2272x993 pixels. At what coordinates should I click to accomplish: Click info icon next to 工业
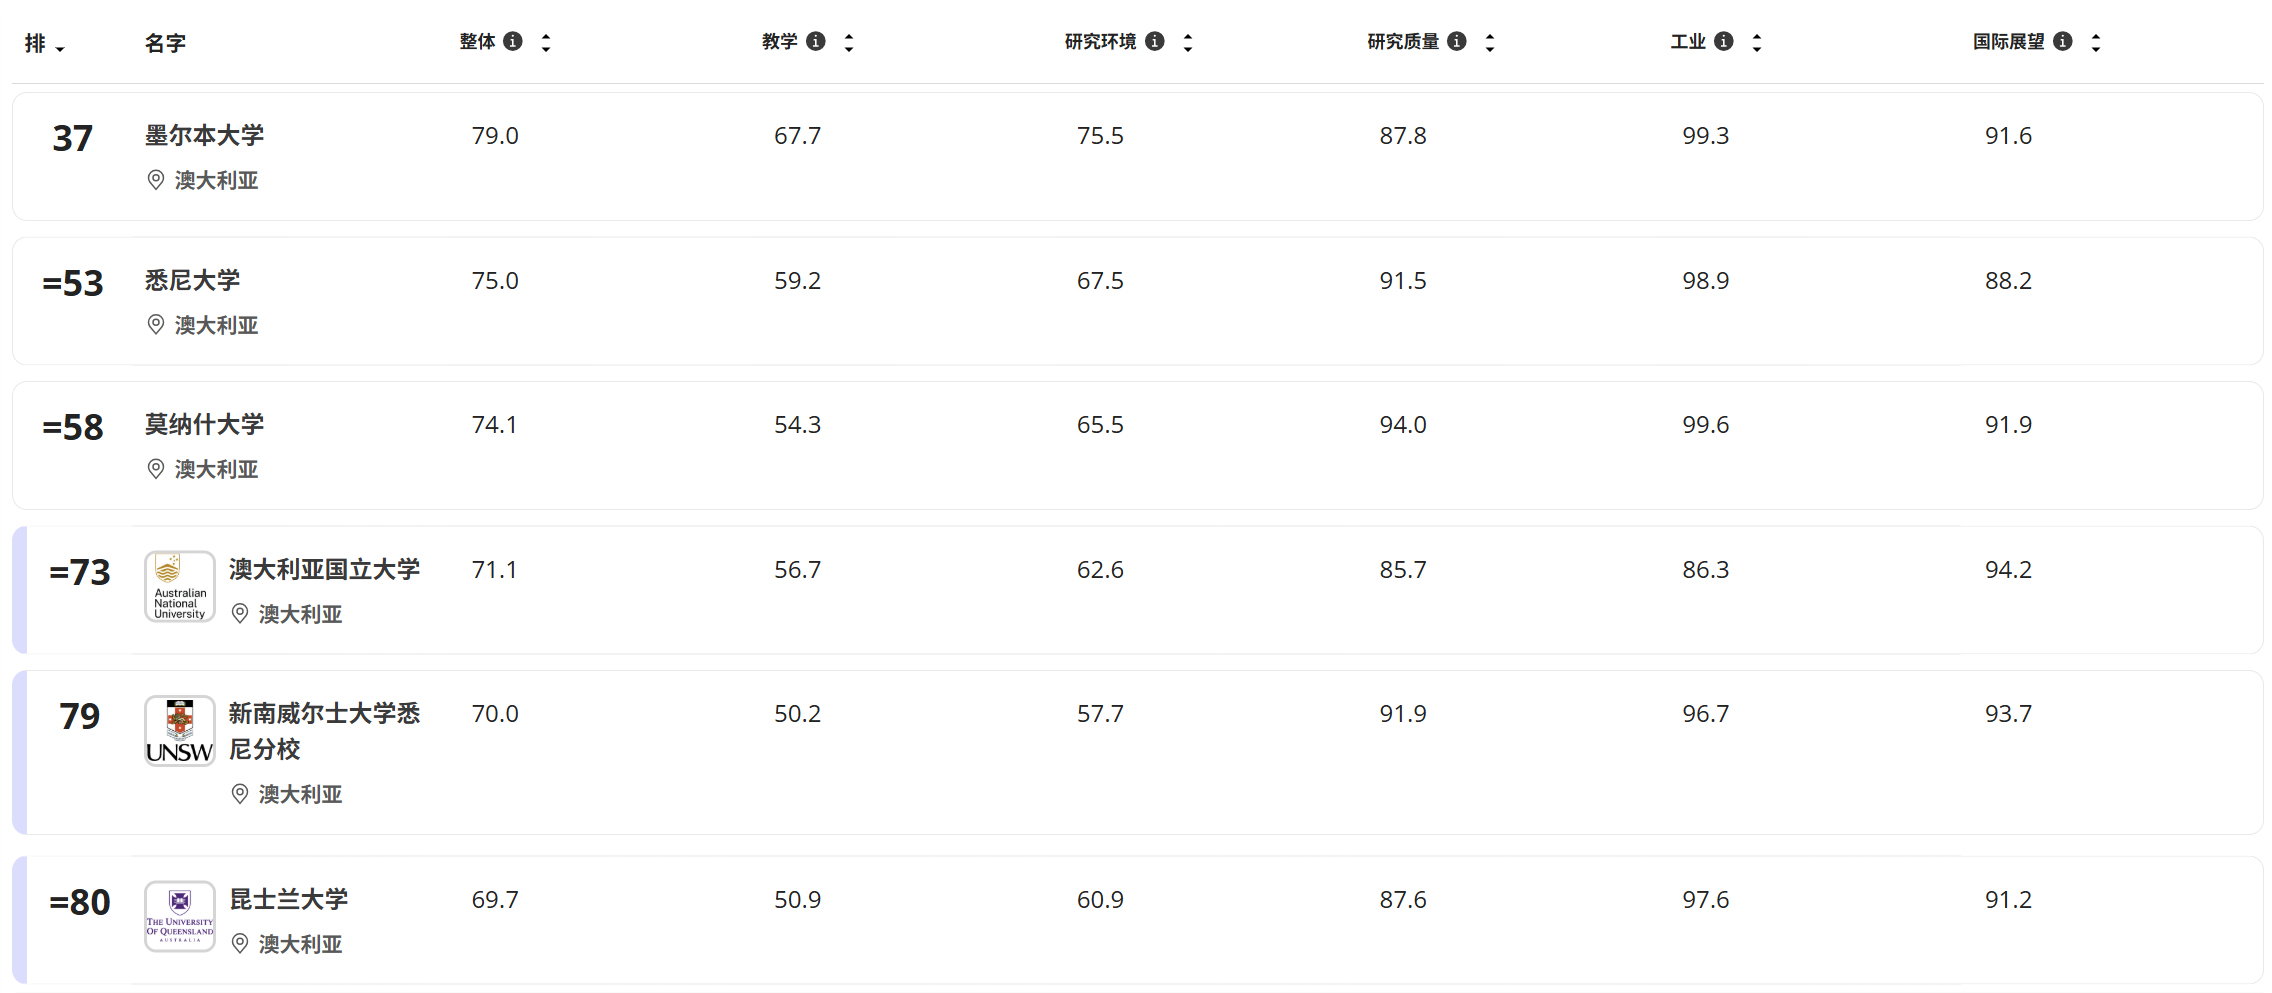[x=1724, y=41]
